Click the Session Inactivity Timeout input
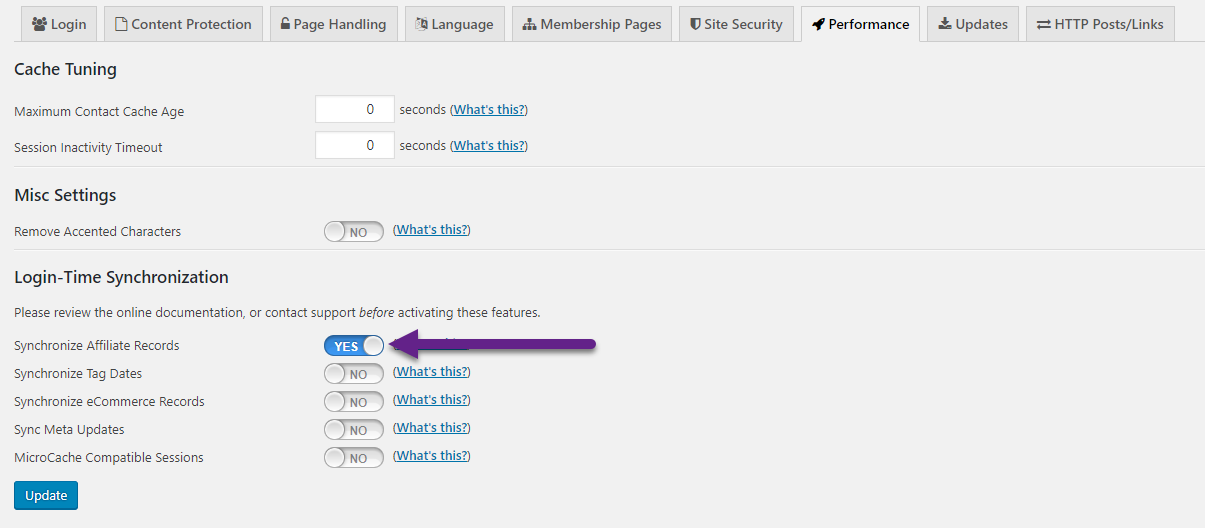 pos(355,145)
